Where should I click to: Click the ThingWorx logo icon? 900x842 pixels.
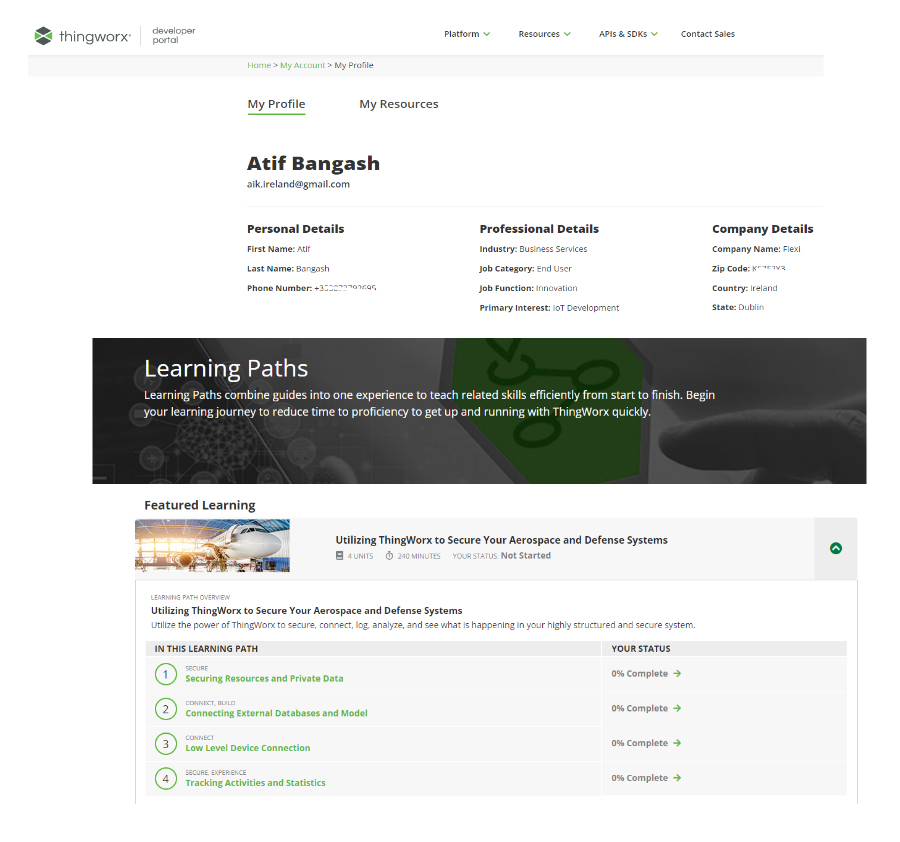click(43, 36)
